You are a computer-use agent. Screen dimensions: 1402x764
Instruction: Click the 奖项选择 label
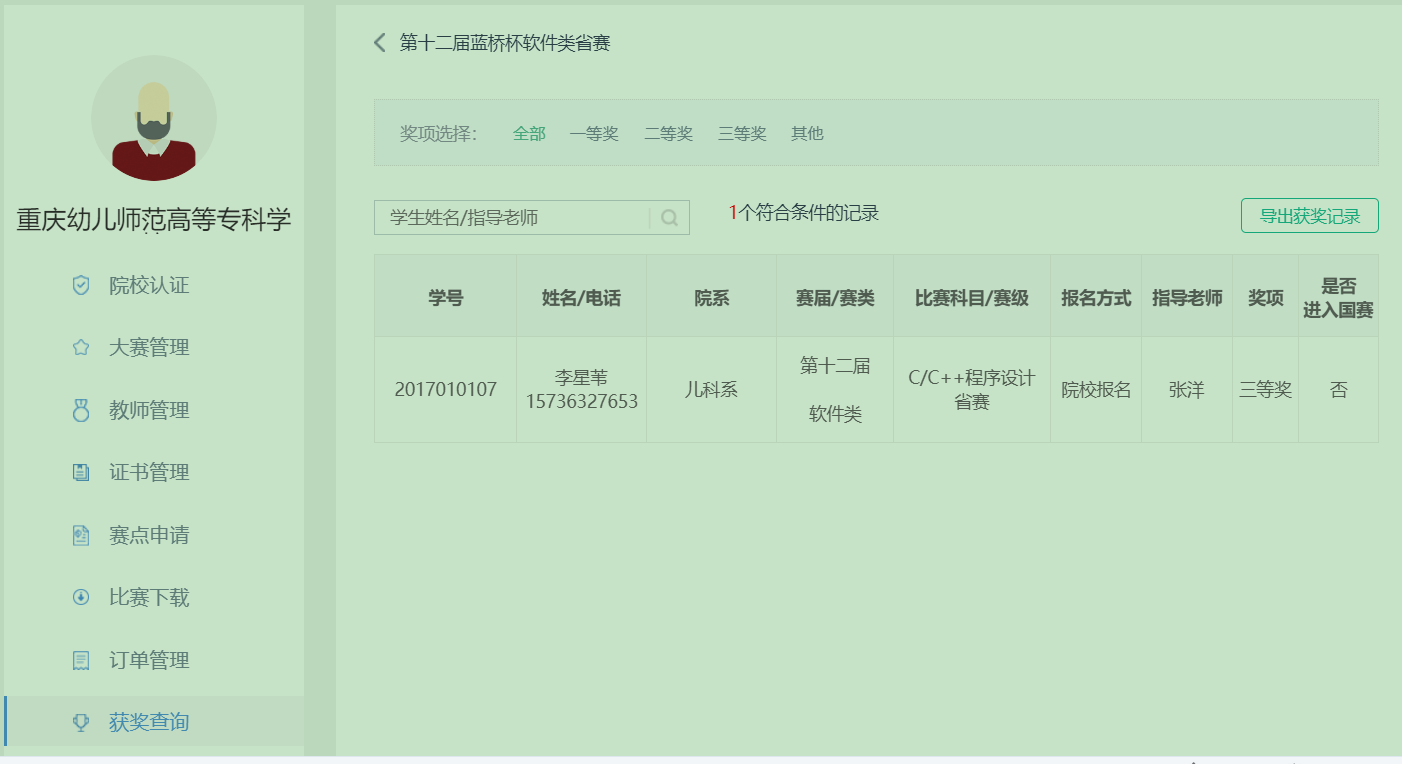(439, 133)
